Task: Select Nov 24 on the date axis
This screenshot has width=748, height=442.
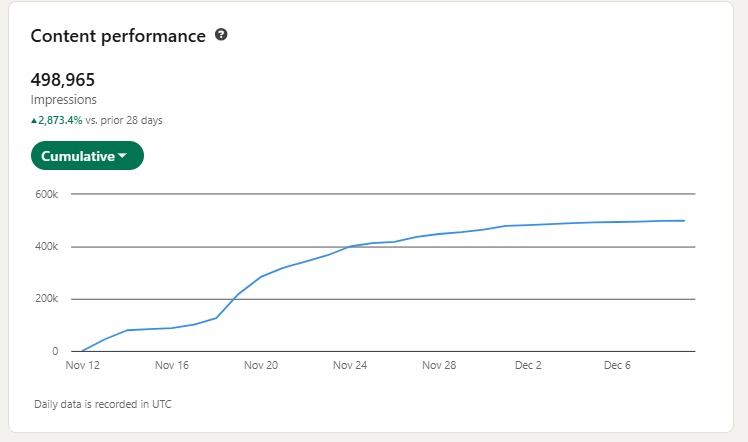Action: (x=350, y=366)
